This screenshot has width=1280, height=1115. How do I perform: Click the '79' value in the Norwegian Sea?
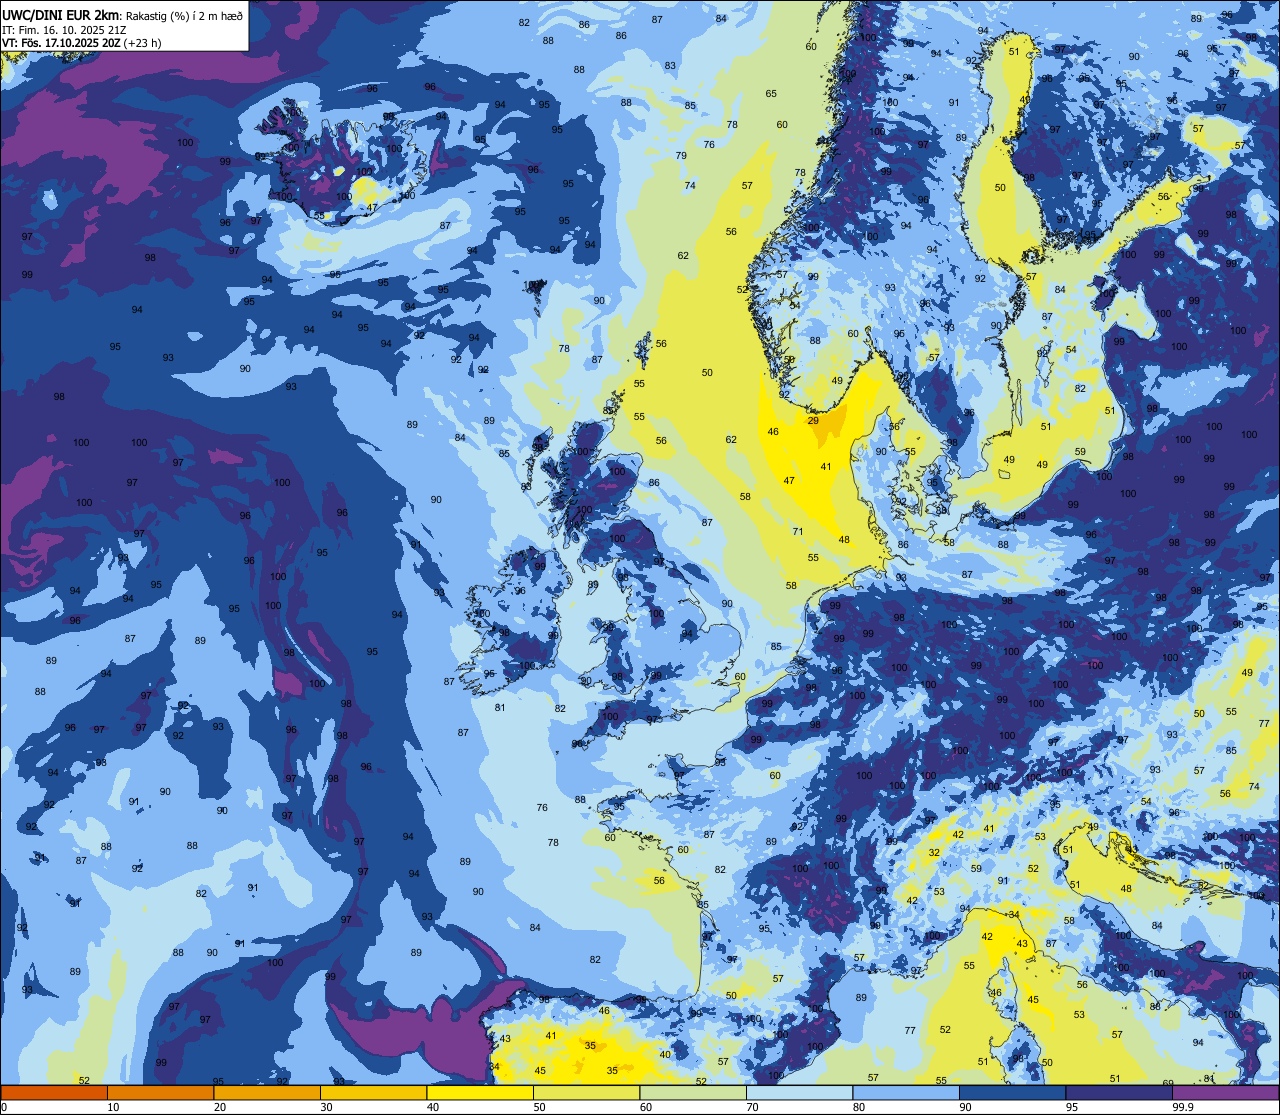click(681, 156)
